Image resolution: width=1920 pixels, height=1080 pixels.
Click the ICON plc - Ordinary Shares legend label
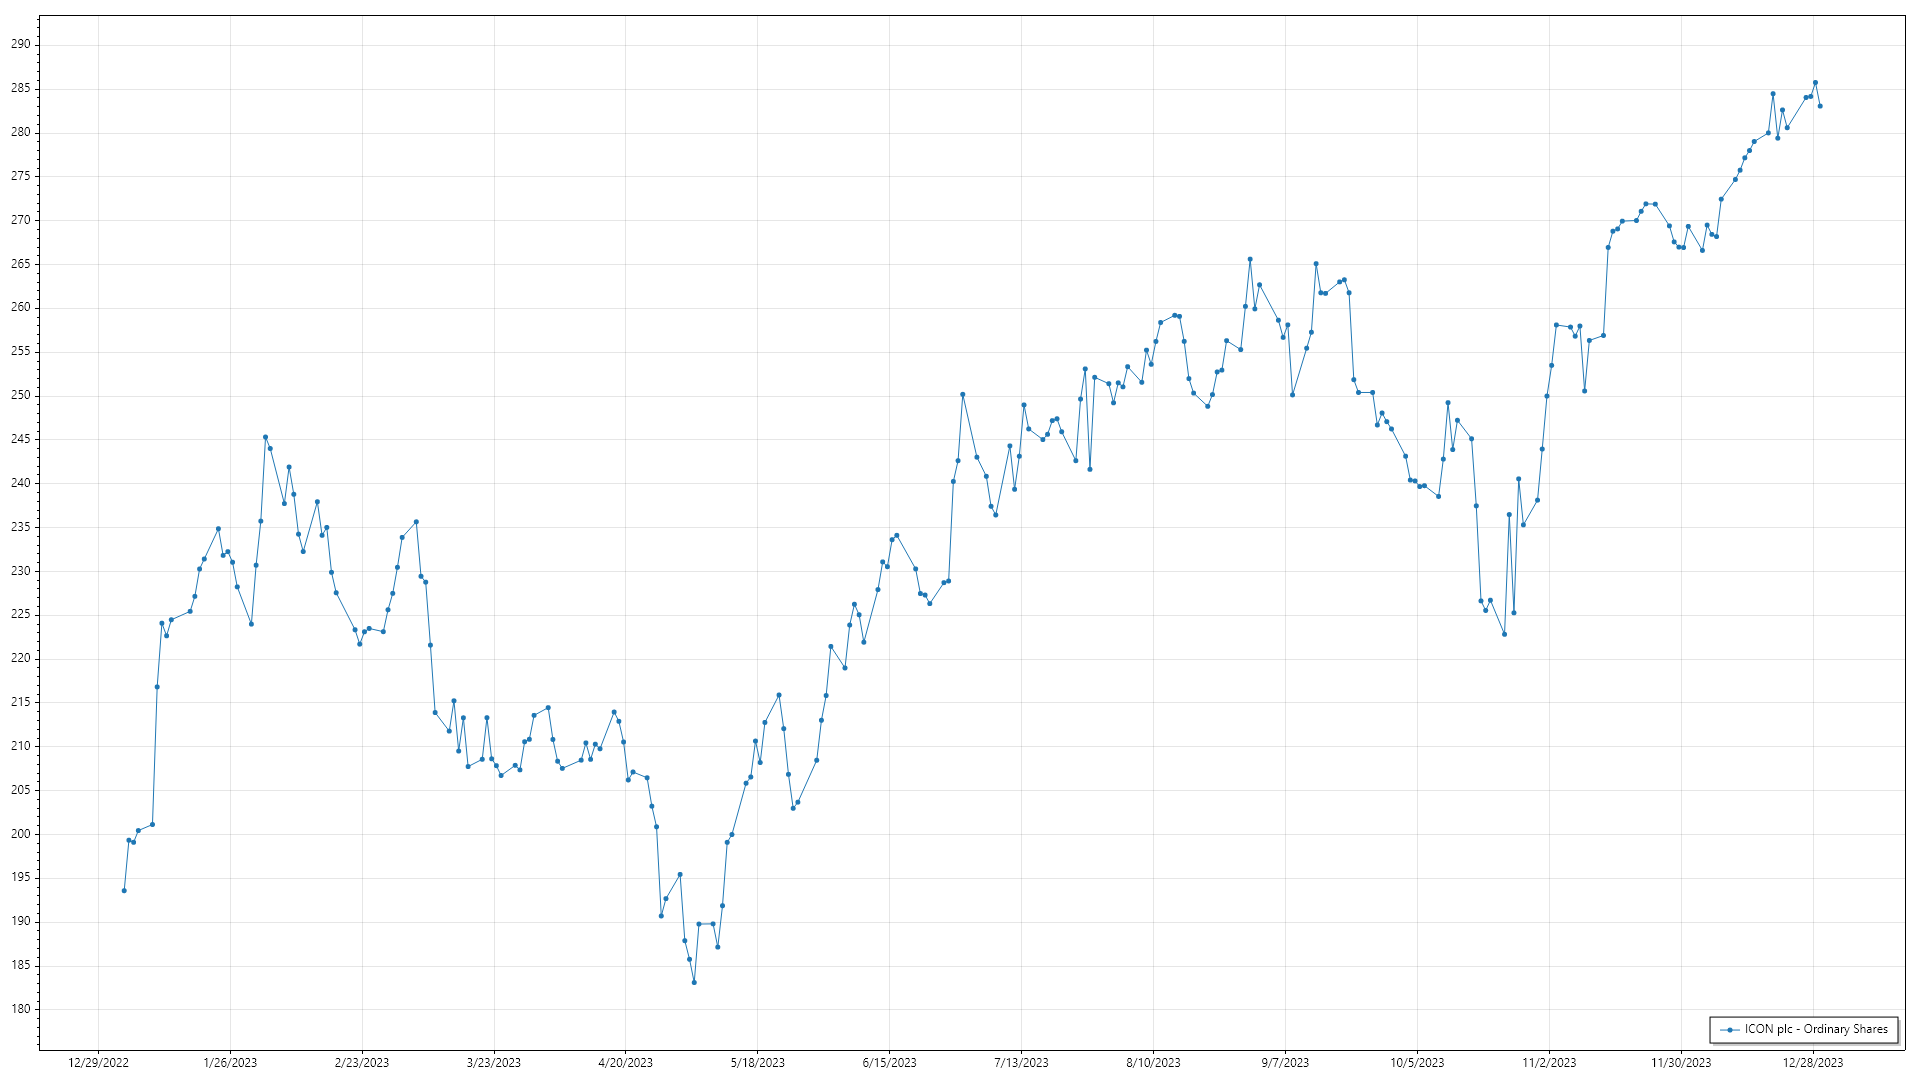point(1816,1029)
